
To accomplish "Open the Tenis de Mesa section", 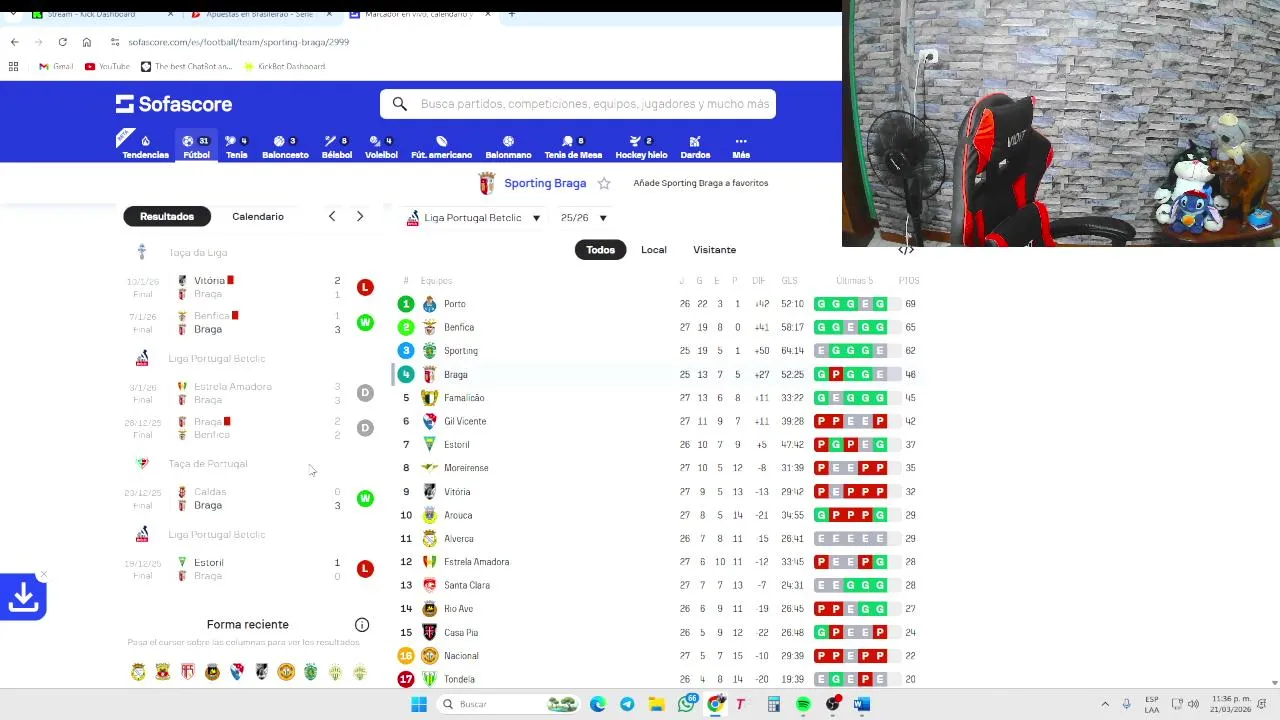I will click(x=573, y=146).
